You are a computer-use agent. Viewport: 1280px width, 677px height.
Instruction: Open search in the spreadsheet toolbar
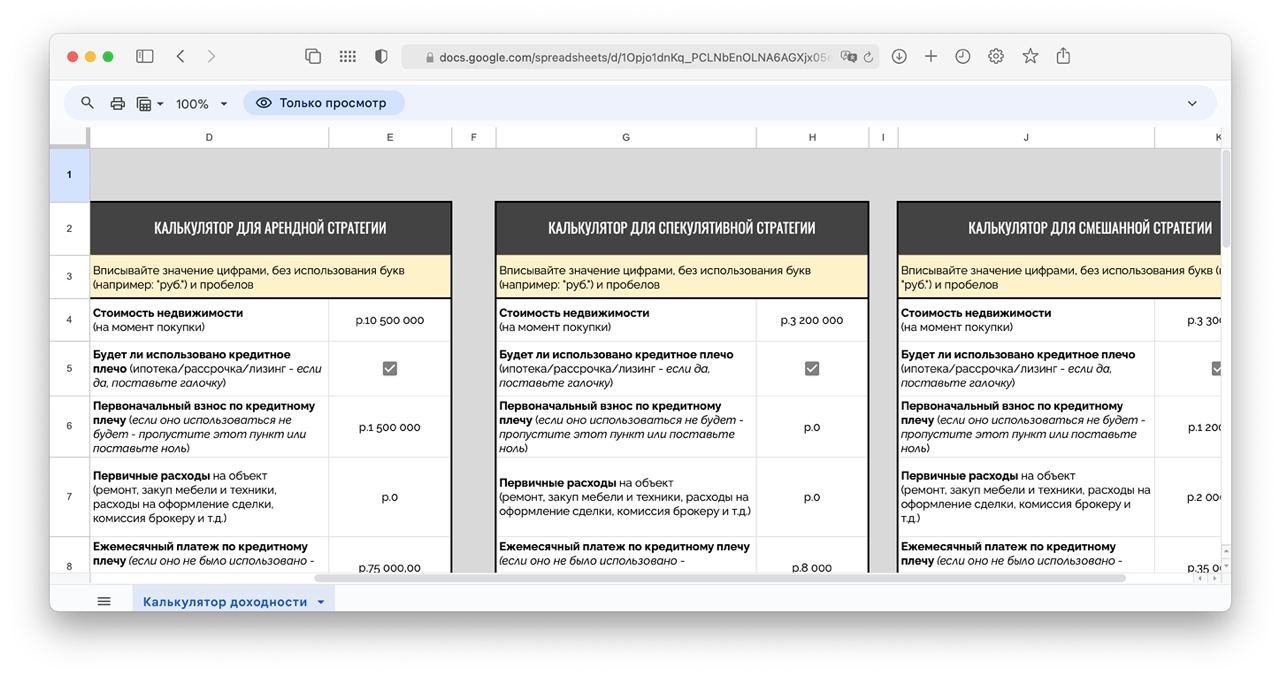click(88, 103)
